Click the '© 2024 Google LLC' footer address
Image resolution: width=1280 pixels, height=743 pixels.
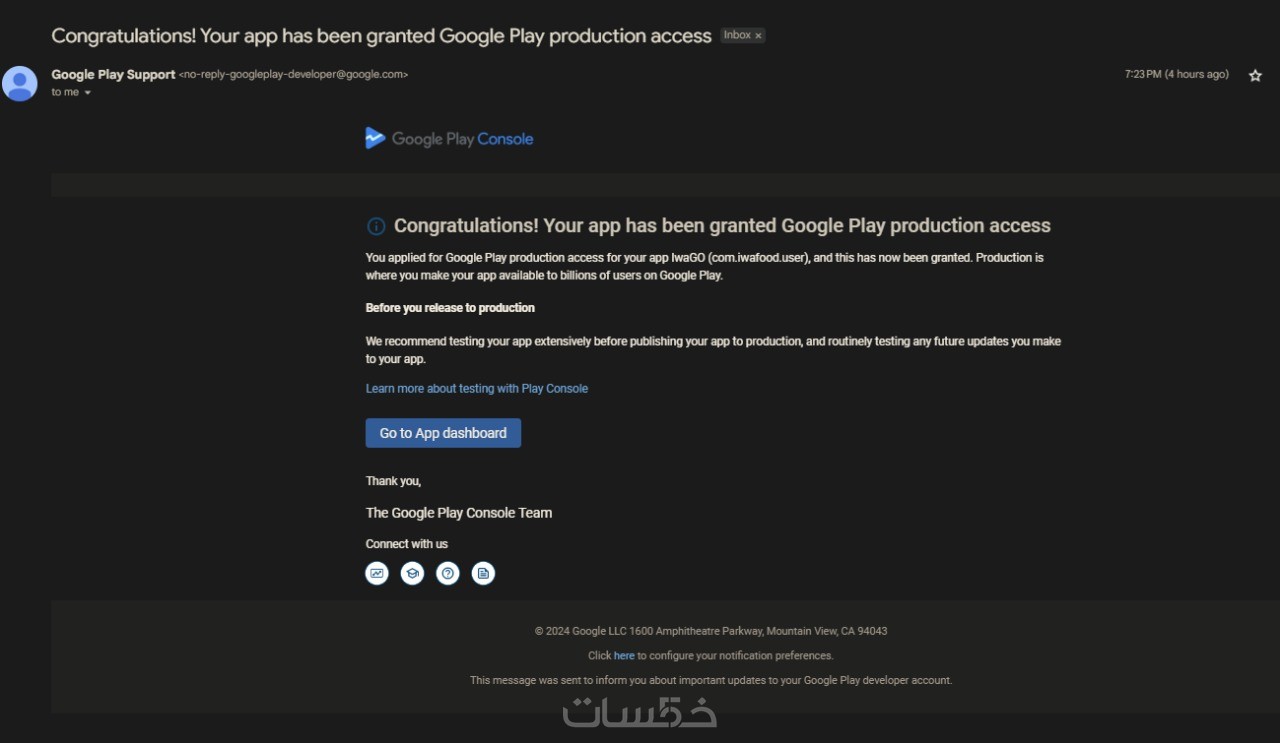711,631
